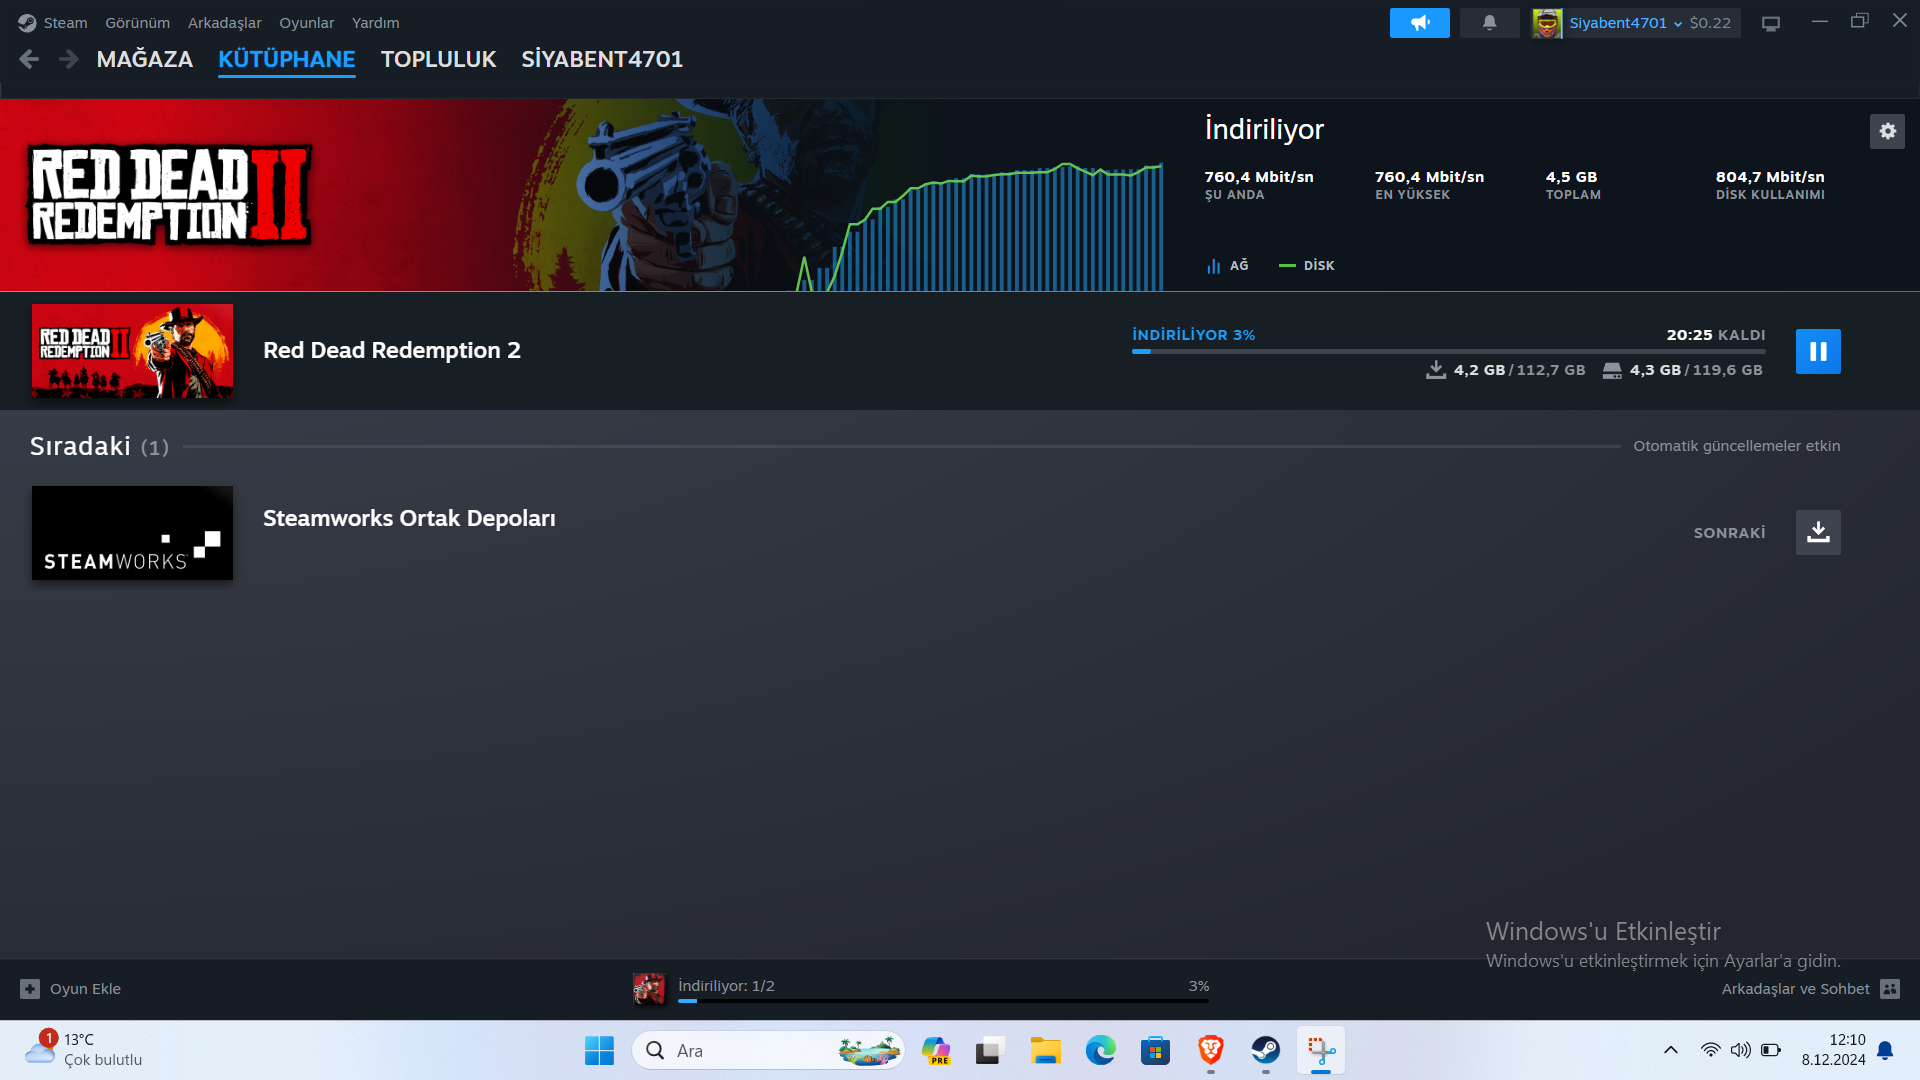Start Steamworks Ortak Depoları download now
1920x1080 pixels.
click(1817, 532)
